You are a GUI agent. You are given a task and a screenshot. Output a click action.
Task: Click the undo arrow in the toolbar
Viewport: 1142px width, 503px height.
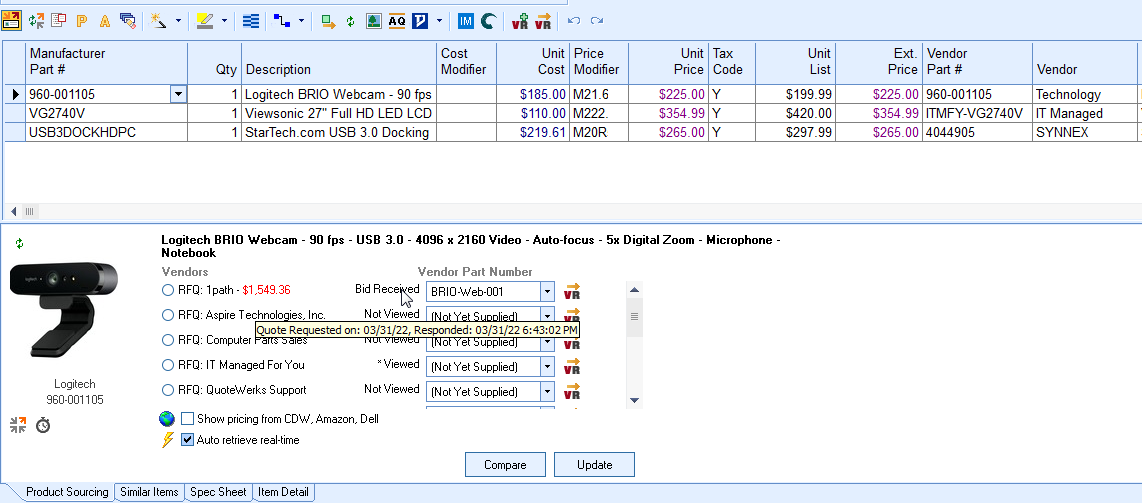(x=573, y=20)
